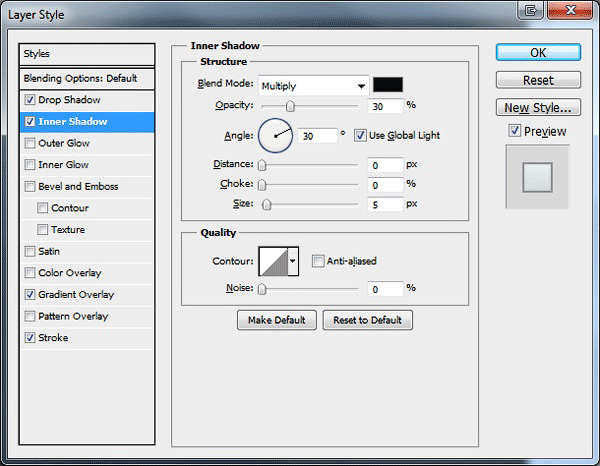The width and height of the screenshot is (600, 466).
Task: Toggle the Stroke checkbox
Action: 30,338
